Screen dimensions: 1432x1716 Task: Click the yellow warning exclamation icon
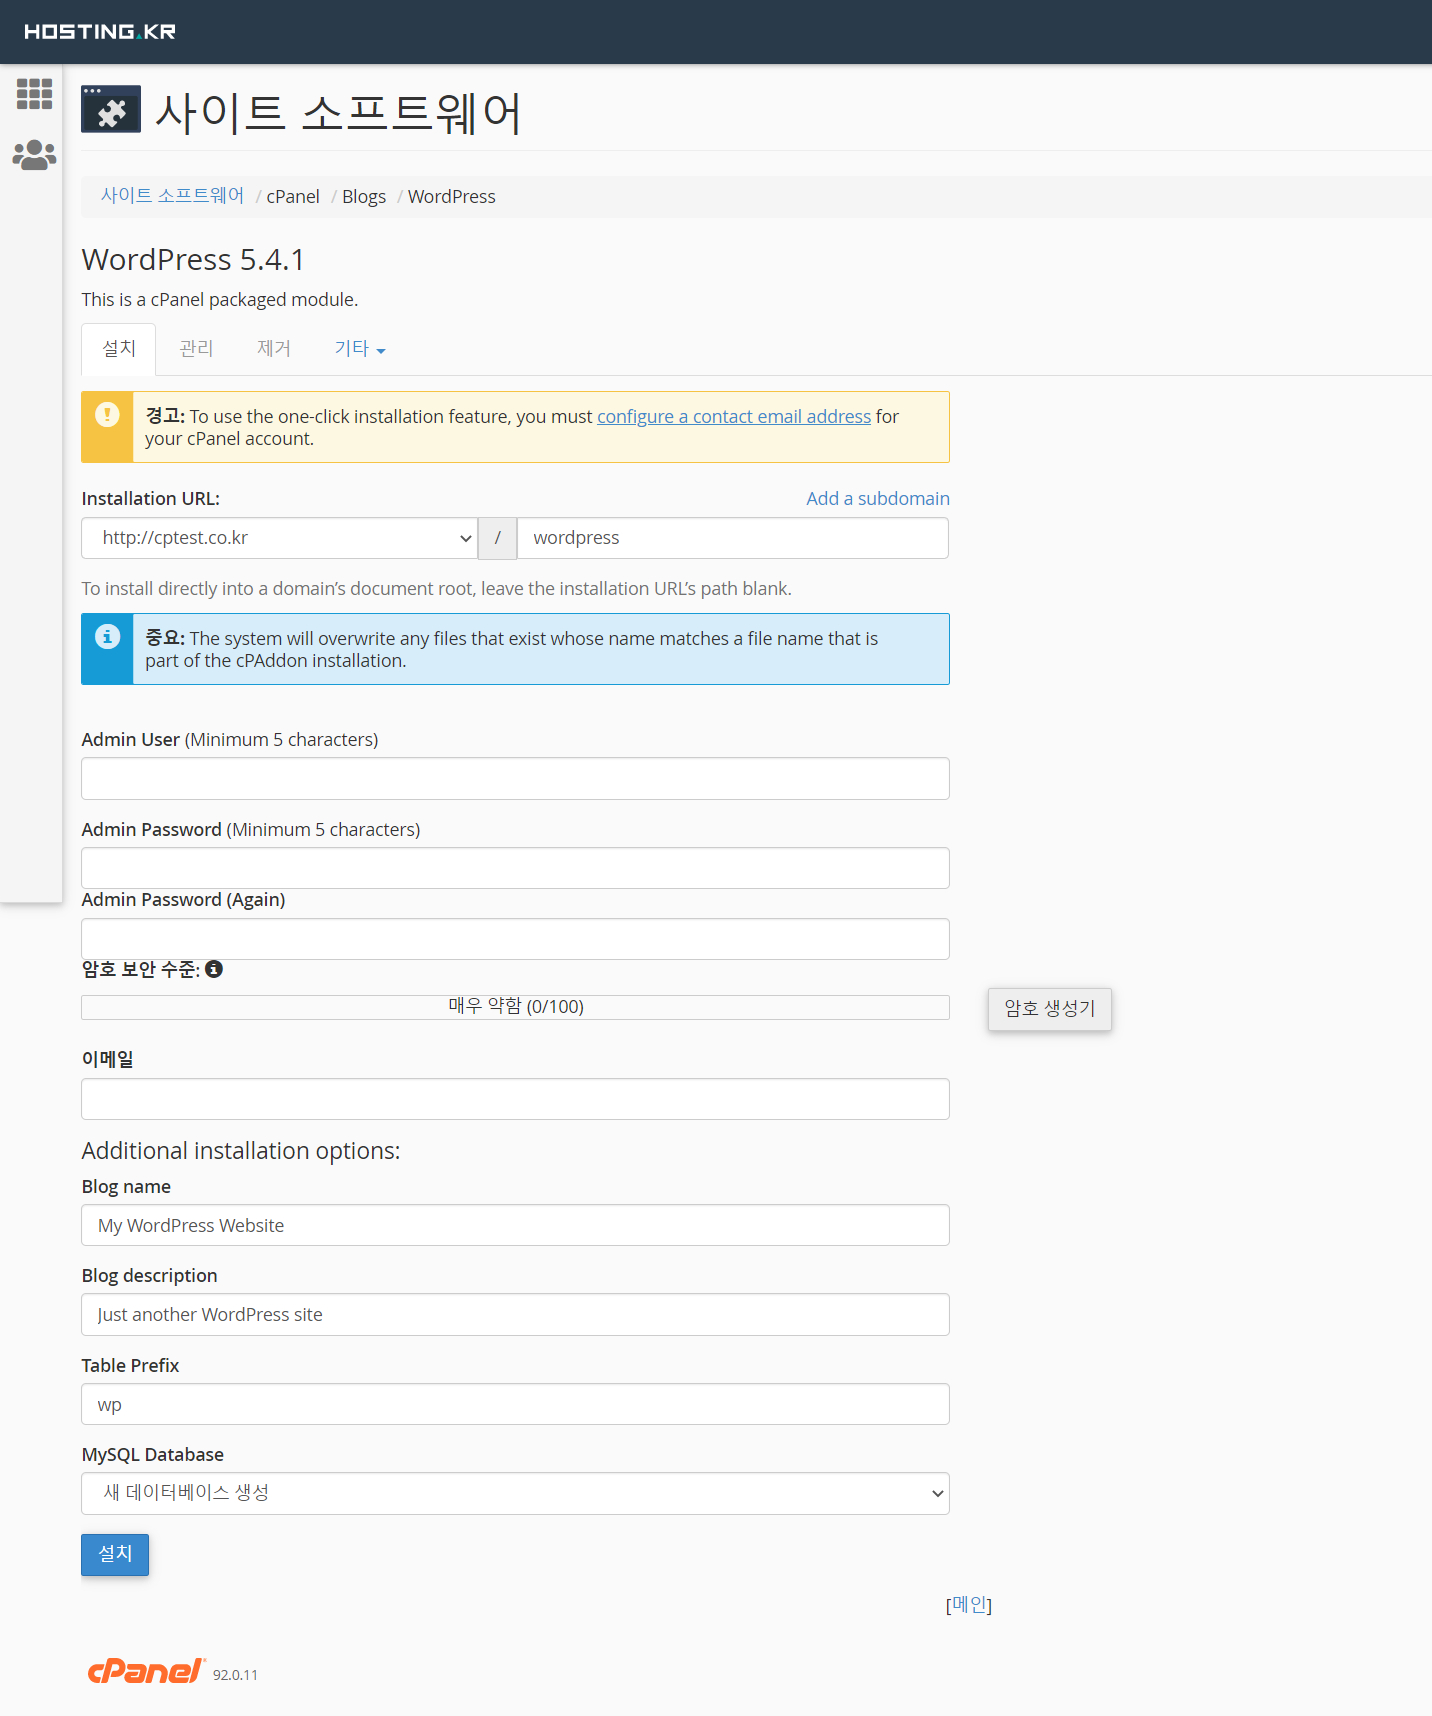pyautogui.click(x=107, y=414)
